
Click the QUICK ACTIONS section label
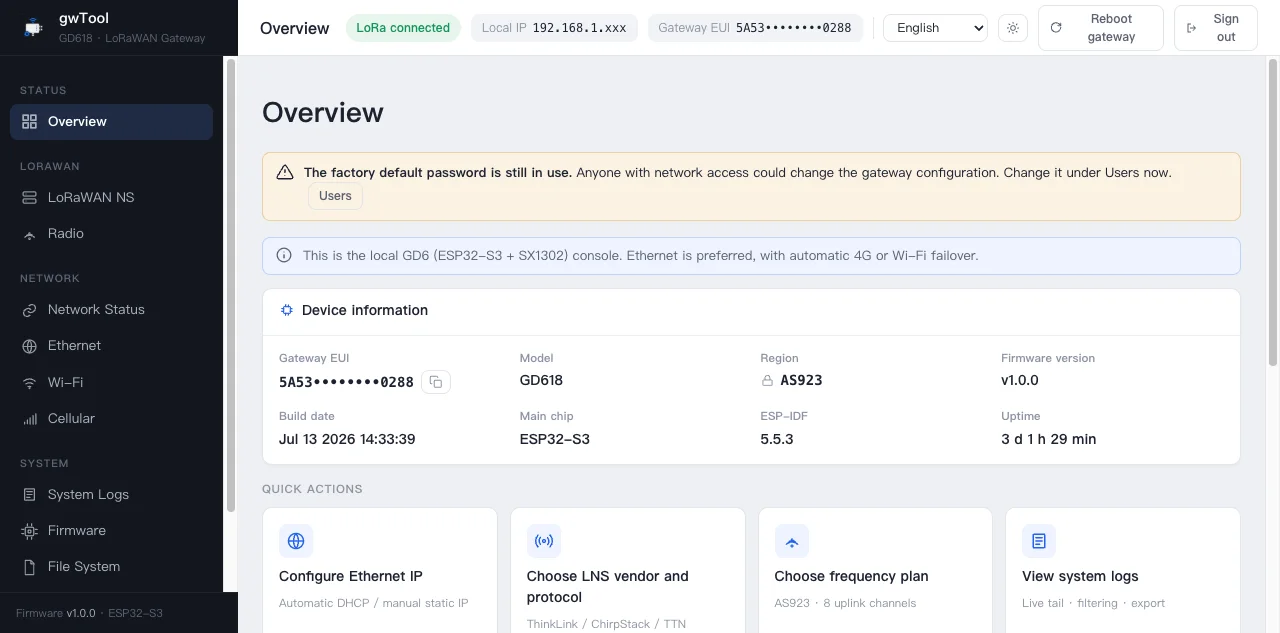pyautogui.click(x=312, y=489)
